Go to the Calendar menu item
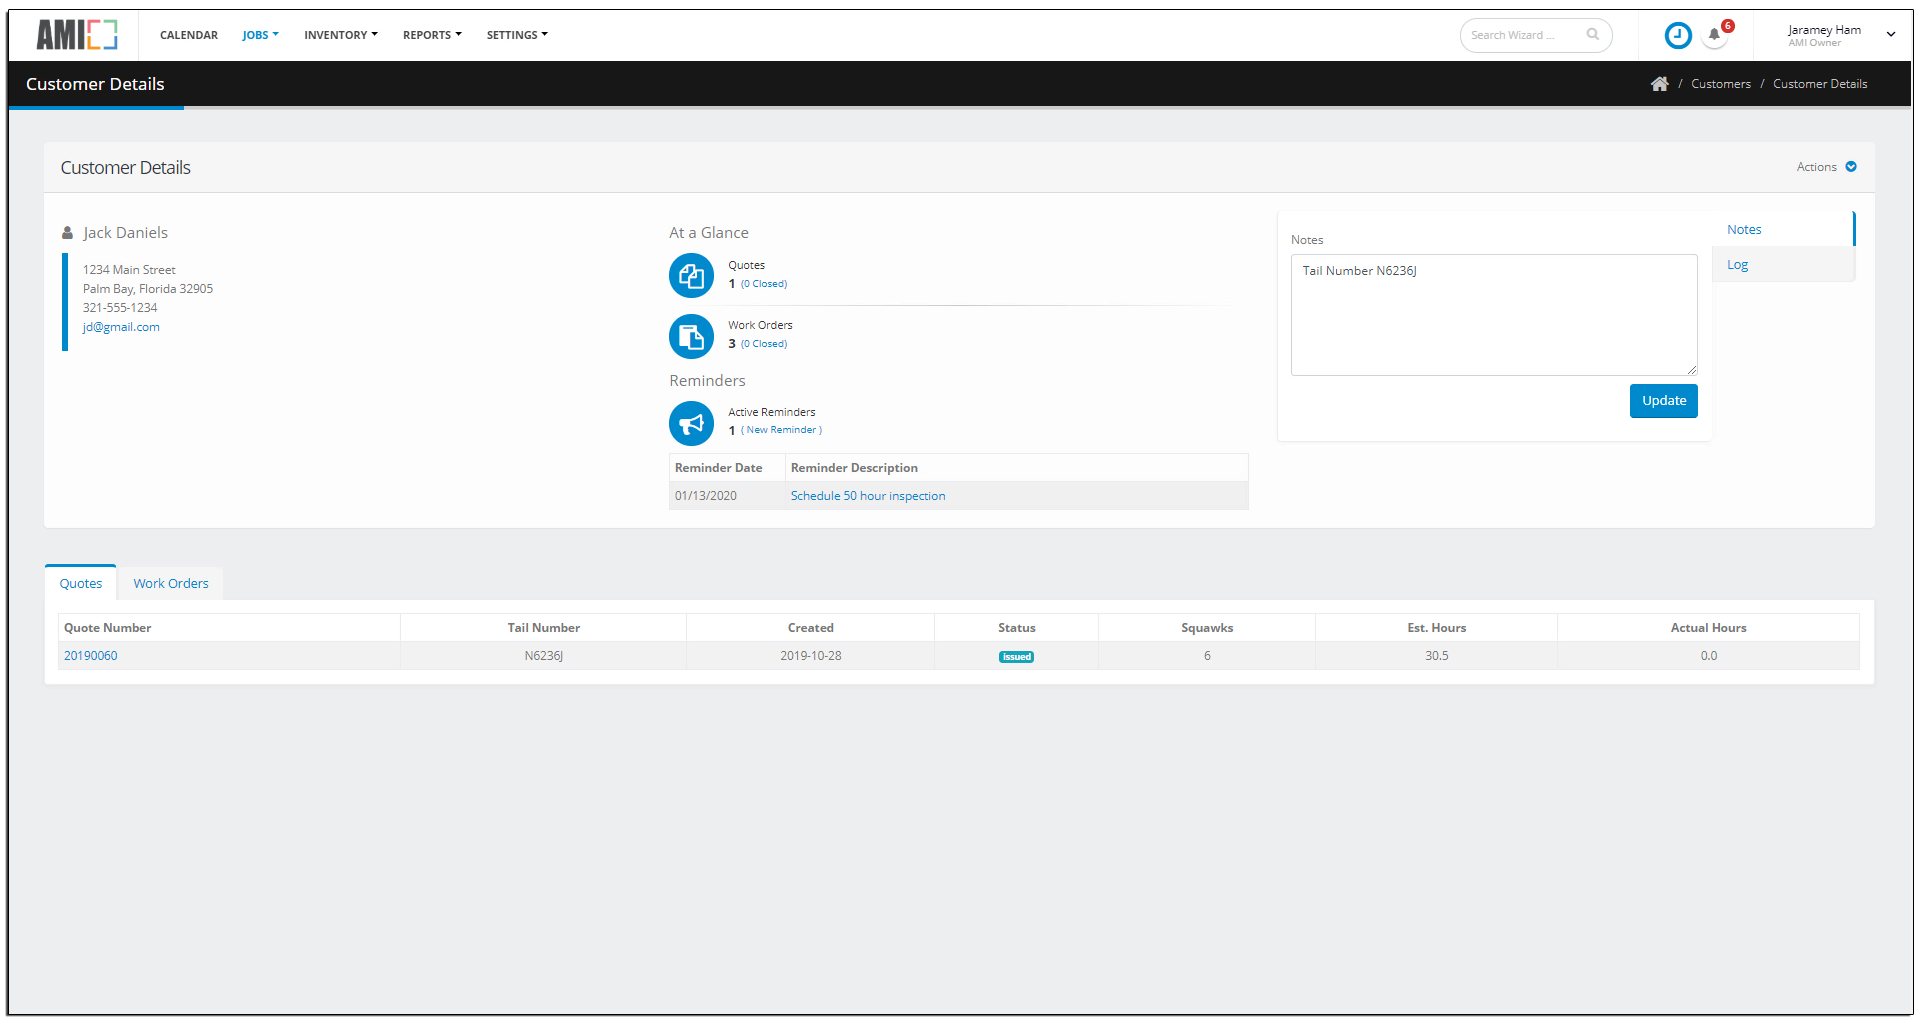This screenshot has height=1024, width=1923. (189, 35)
